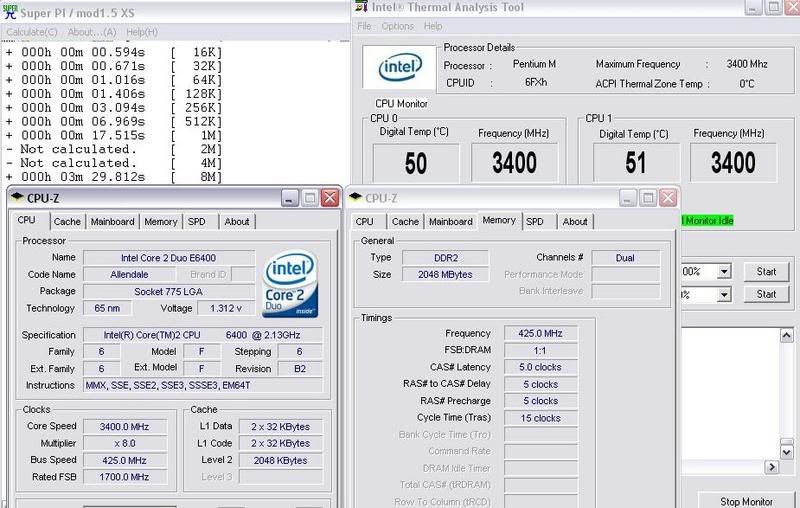Image resolution: width=800 pixels, height=508 pixels.
Task: Click the Level 2 cache value 2048 KBytes
Action: (x=280, y=460)
